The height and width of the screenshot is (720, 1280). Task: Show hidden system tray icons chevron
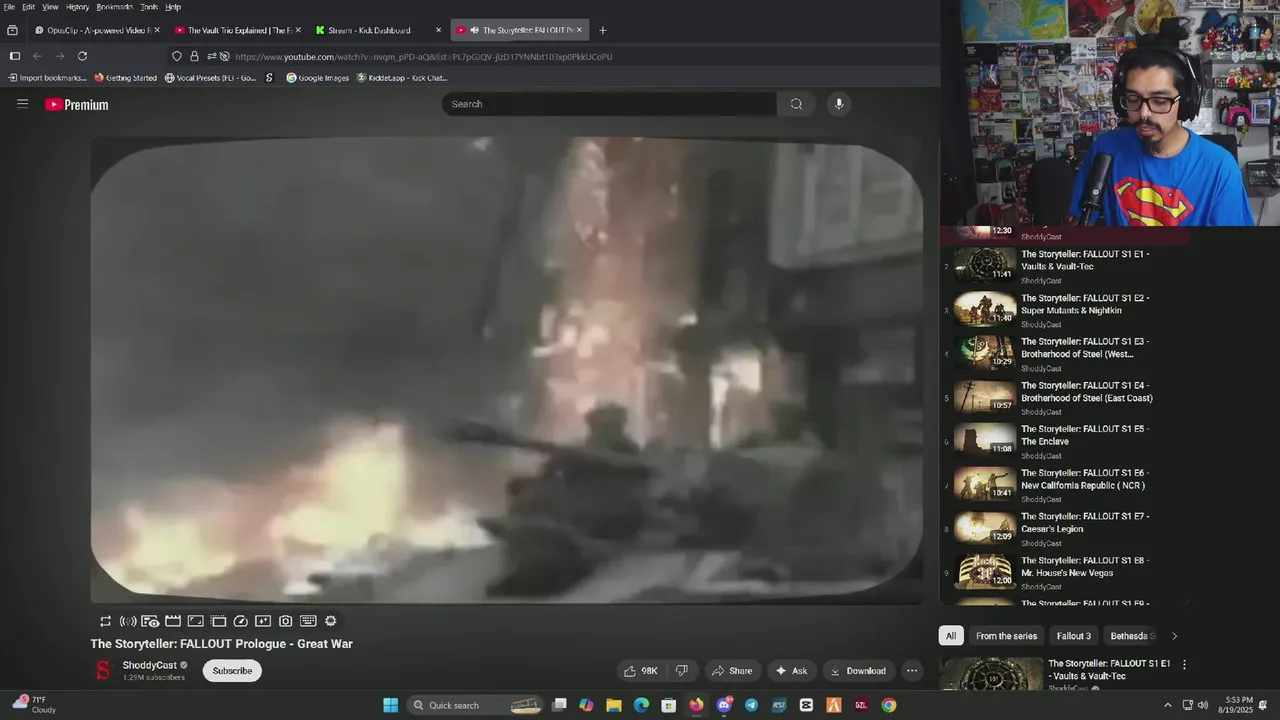click(1167, 705)
